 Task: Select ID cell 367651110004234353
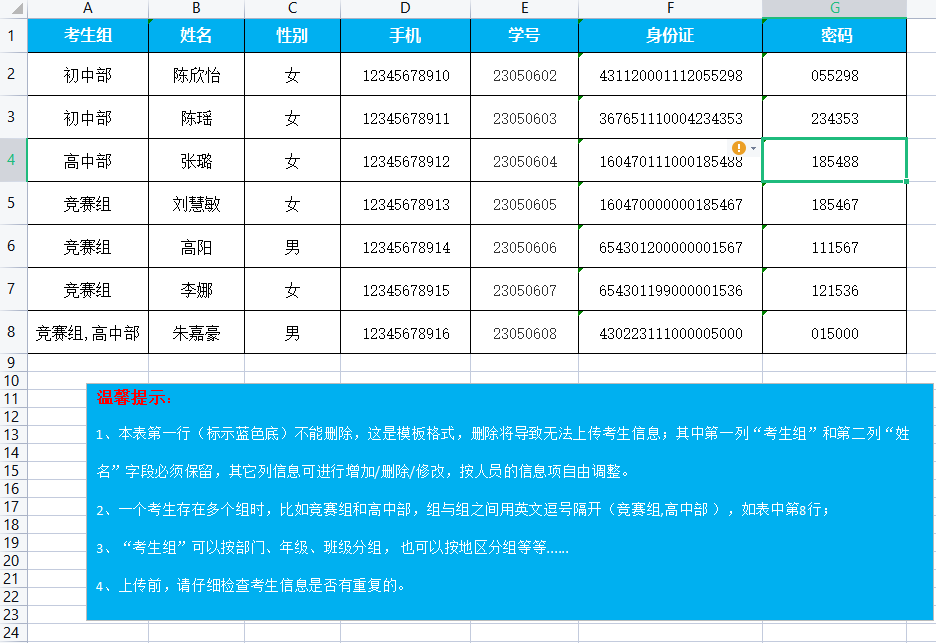(670, 118)
